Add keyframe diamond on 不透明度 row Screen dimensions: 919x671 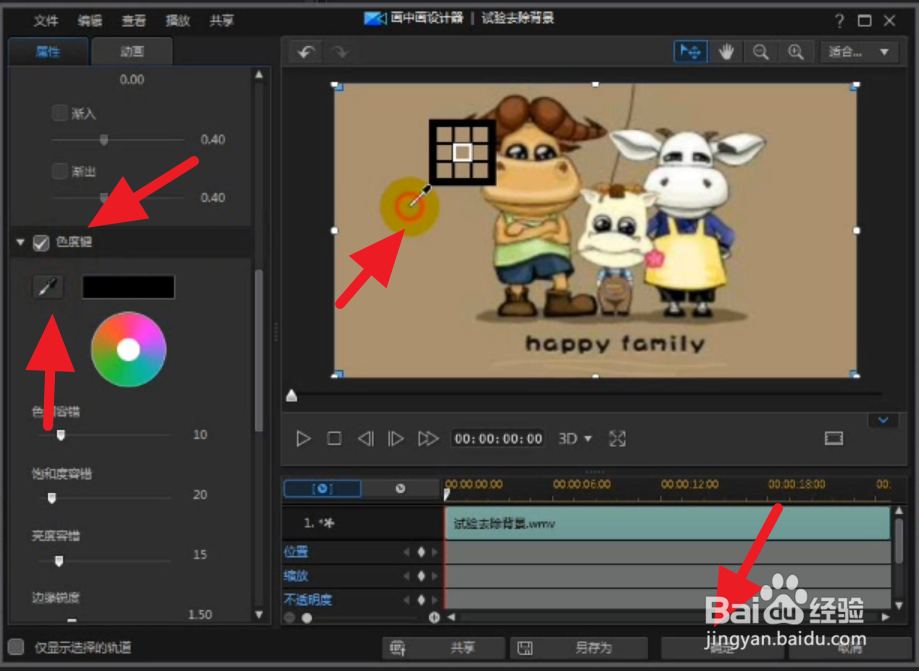(421, 600)
